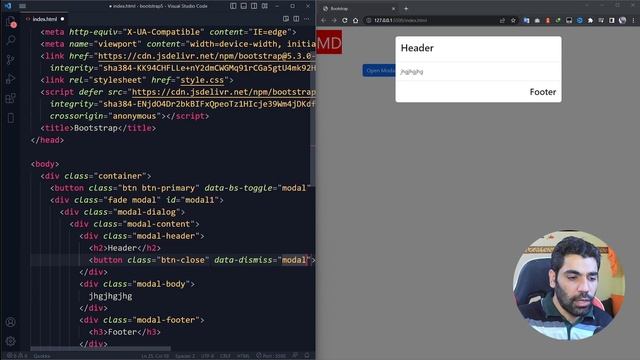640x360 pixels.
Task: Open the Customize Layout icon
Action: [x=265, y=6]
